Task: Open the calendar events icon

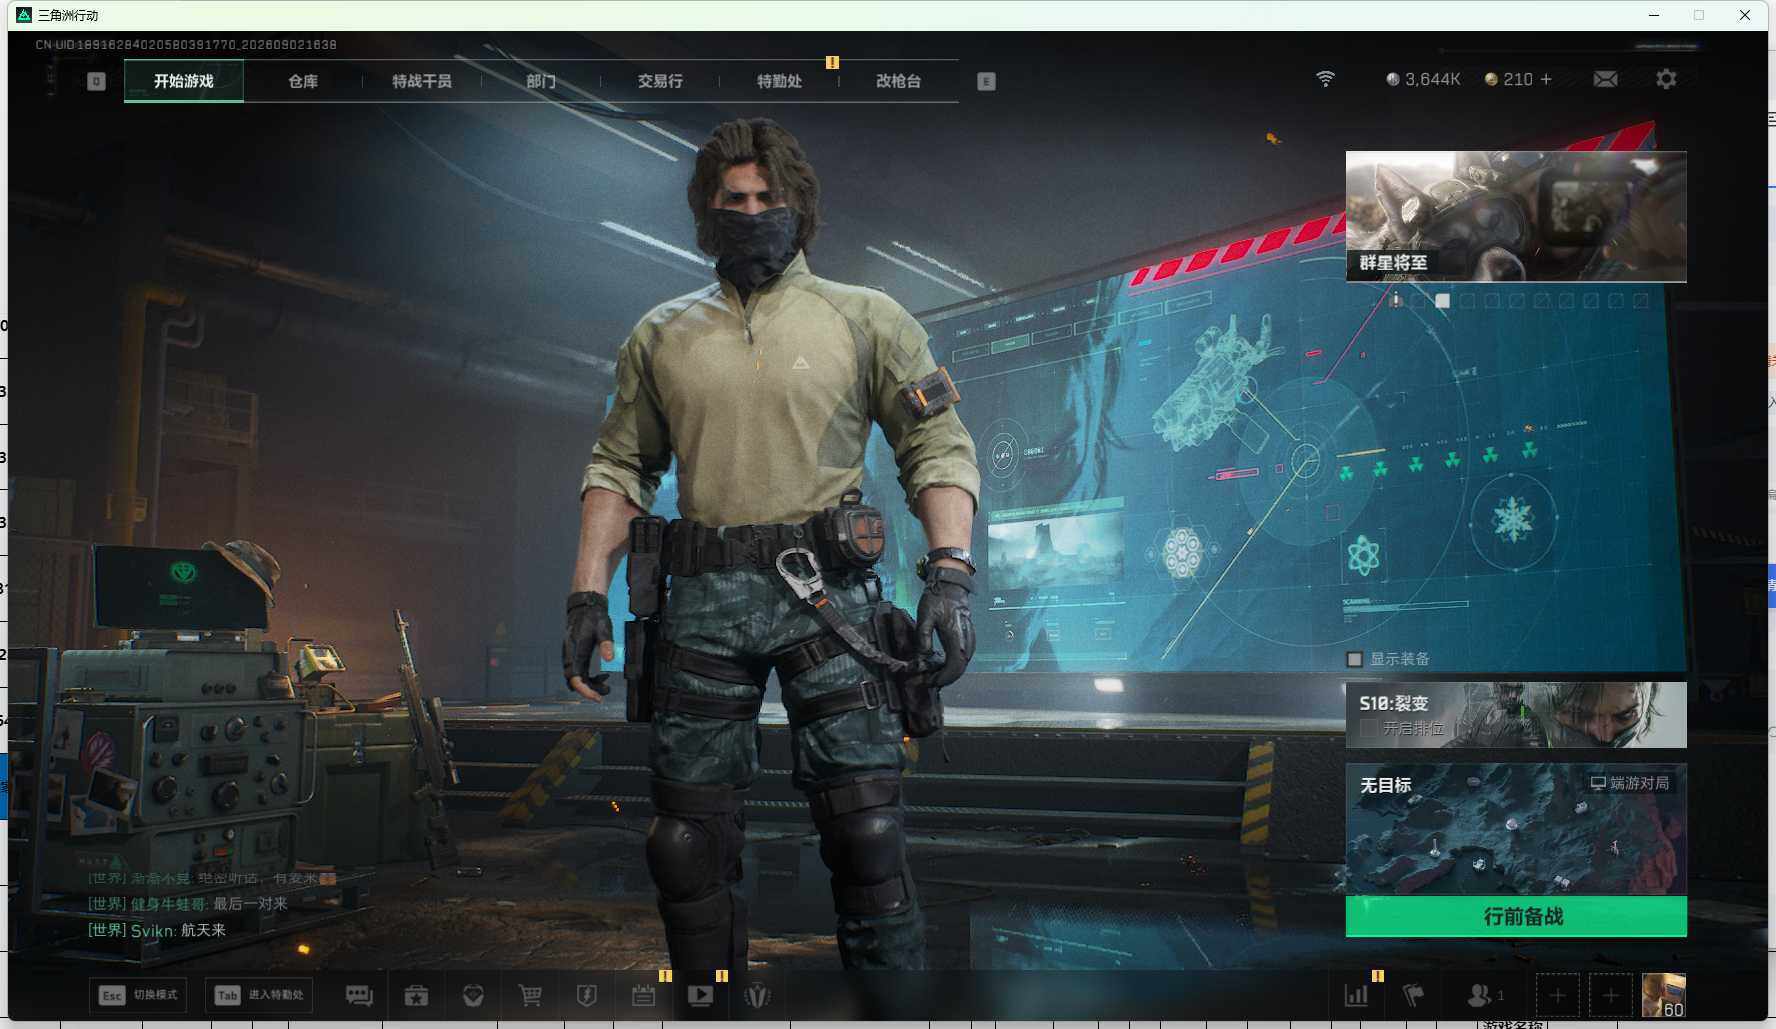Action: pyautogui.click(x=644, y=995)
